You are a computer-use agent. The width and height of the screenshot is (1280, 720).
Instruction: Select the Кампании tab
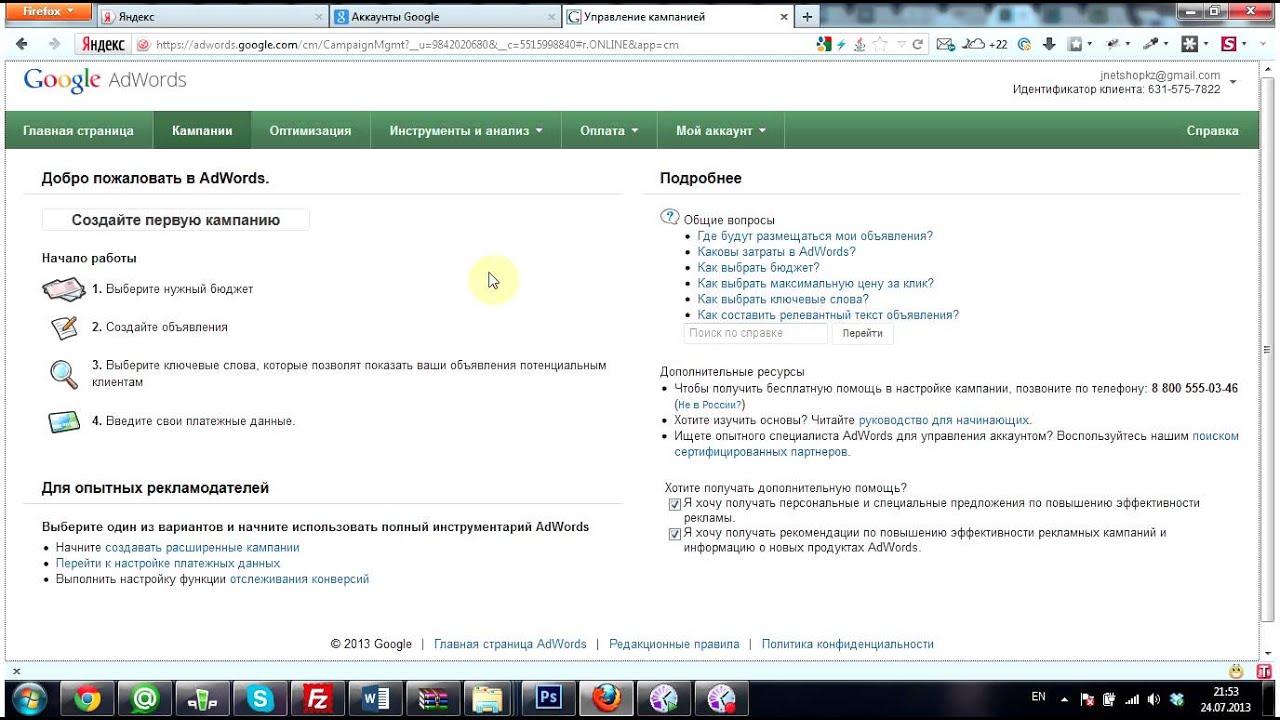pos(202,131)
